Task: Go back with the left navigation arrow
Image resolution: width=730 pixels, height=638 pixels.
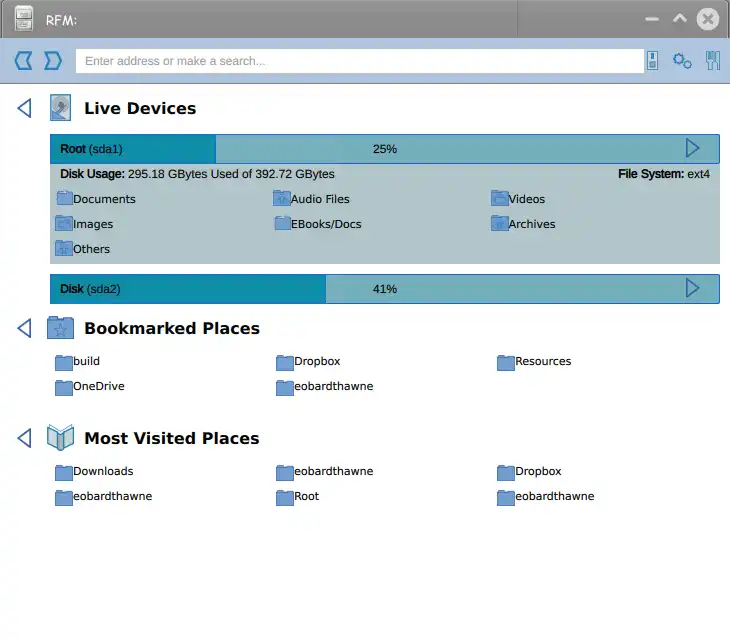Action: [23, 61]
